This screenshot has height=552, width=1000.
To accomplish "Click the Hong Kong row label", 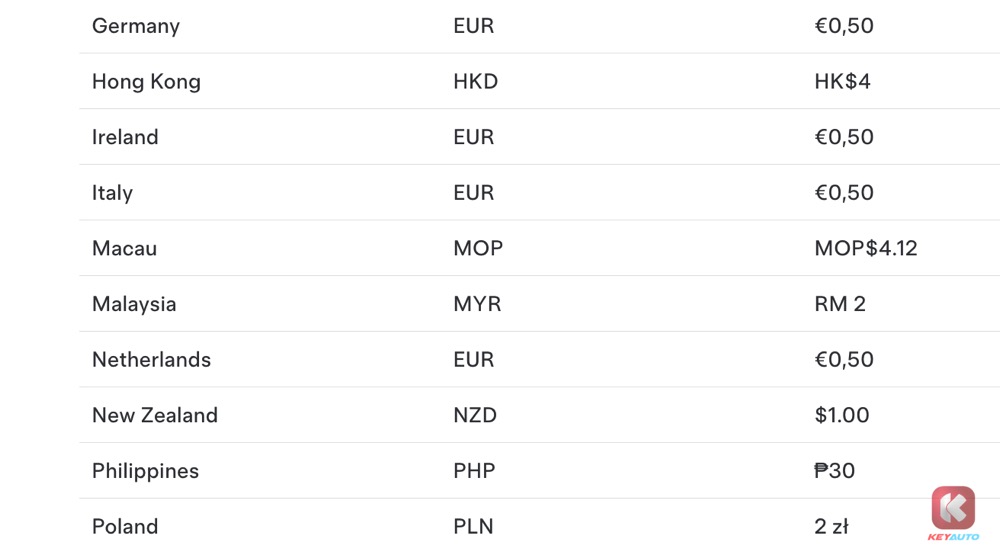I will click(146, 82).
